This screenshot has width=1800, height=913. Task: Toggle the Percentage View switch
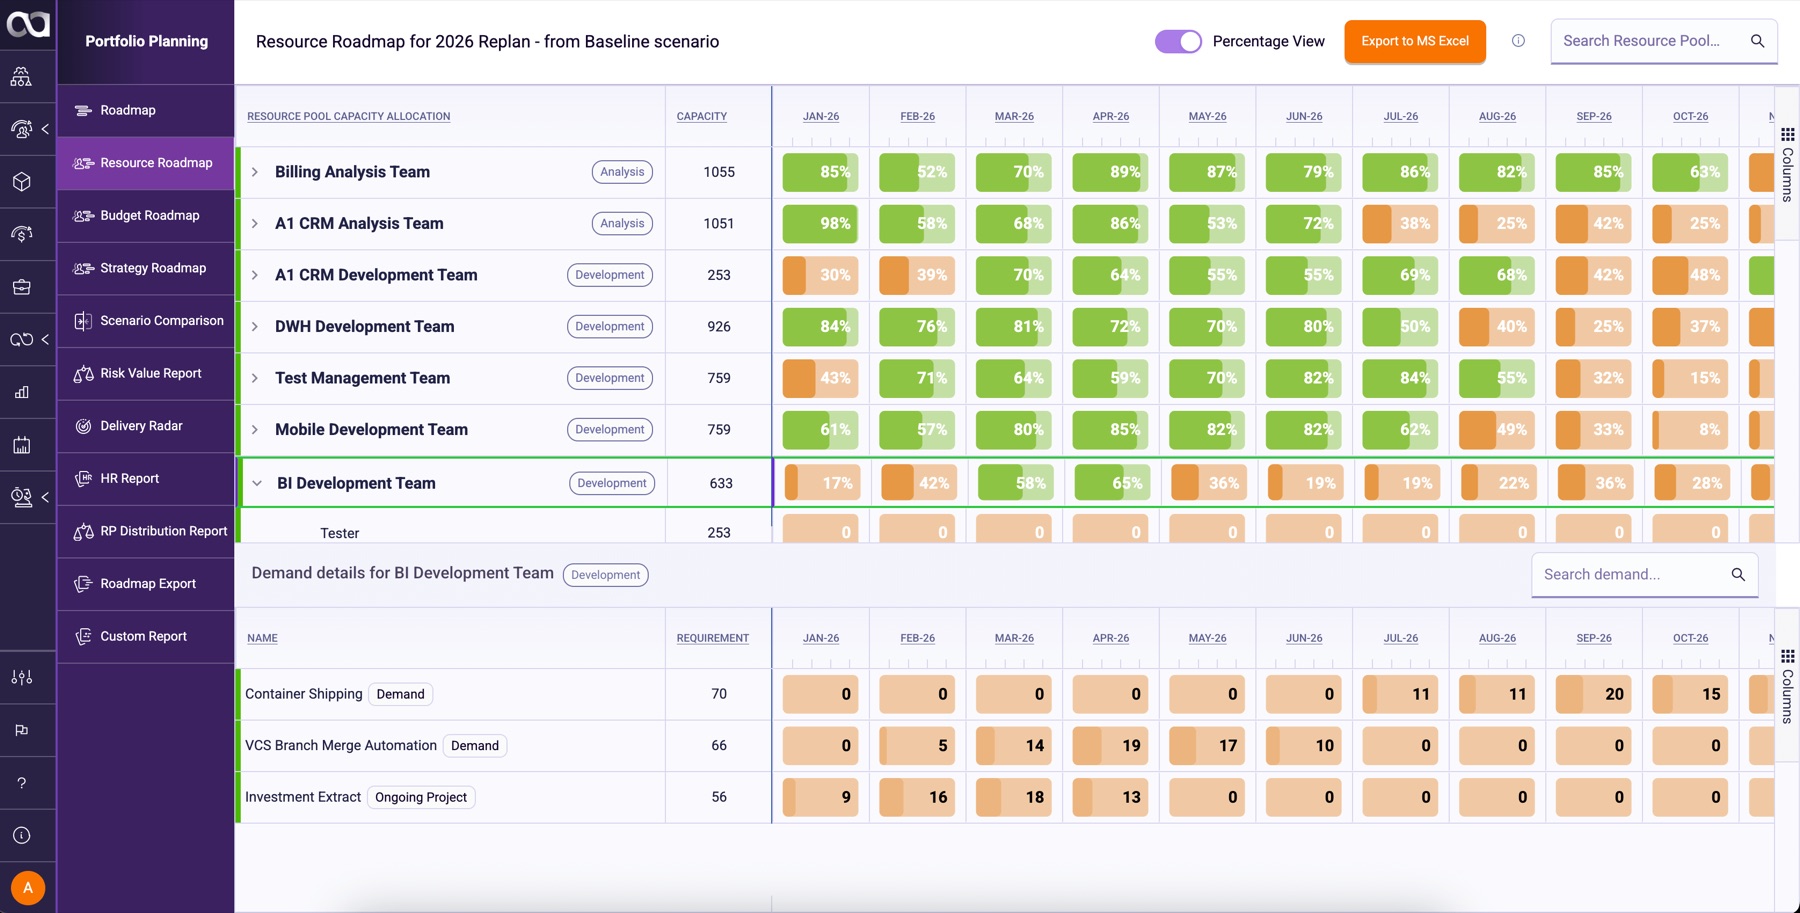click(x=1178, y=41)
